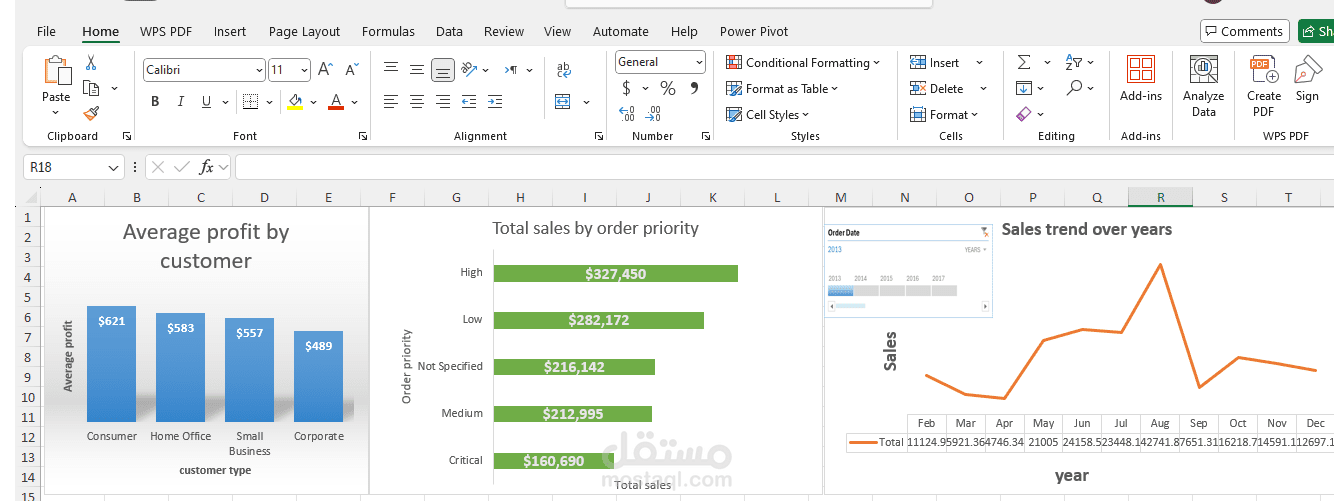Decrease indent in Alignment group
The image size is (1334, 501).
[469, 101]
